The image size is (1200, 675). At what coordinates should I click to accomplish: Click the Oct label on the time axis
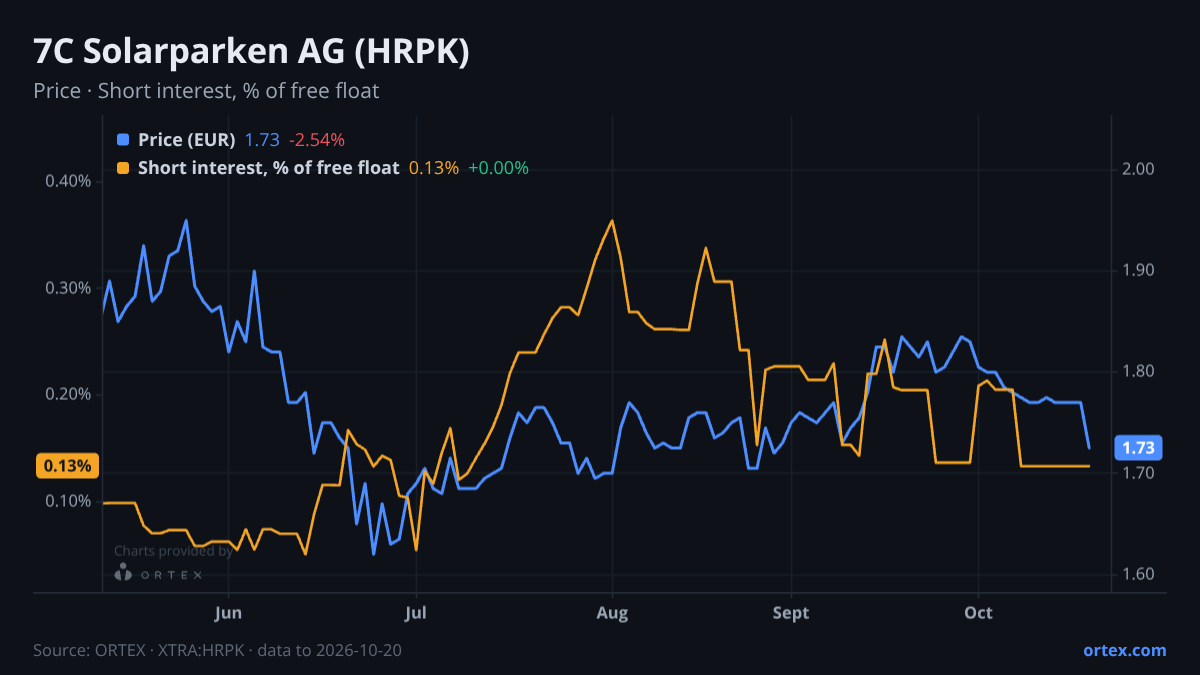pos(978,612)
